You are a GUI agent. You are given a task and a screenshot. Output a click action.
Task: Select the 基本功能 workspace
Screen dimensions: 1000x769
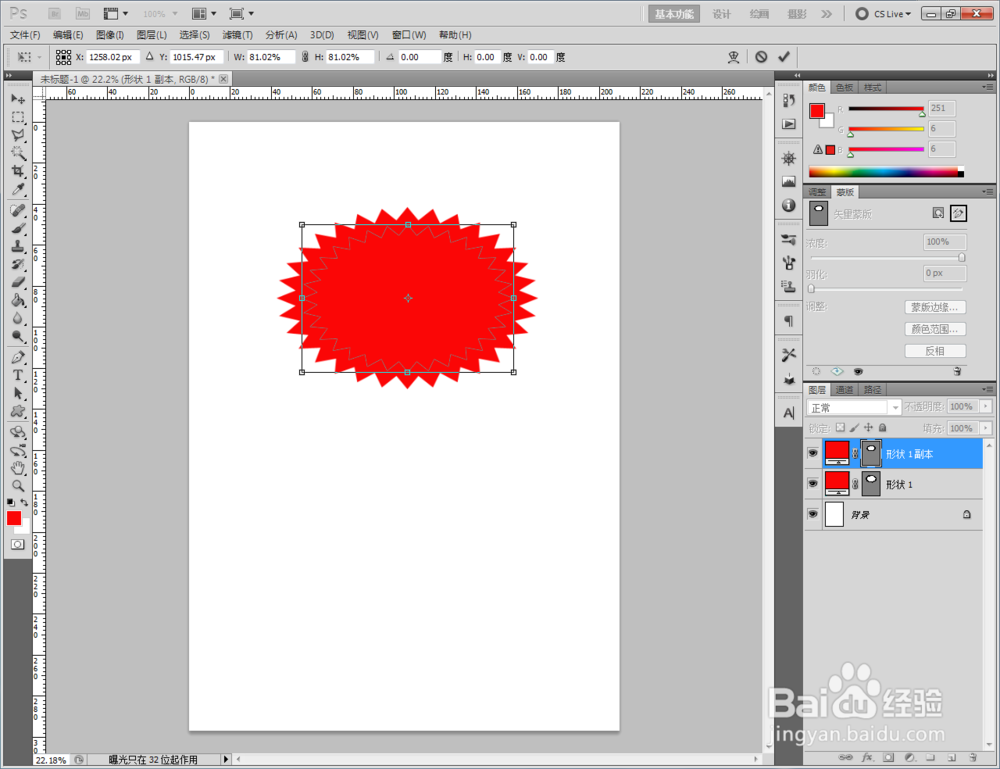674,14
